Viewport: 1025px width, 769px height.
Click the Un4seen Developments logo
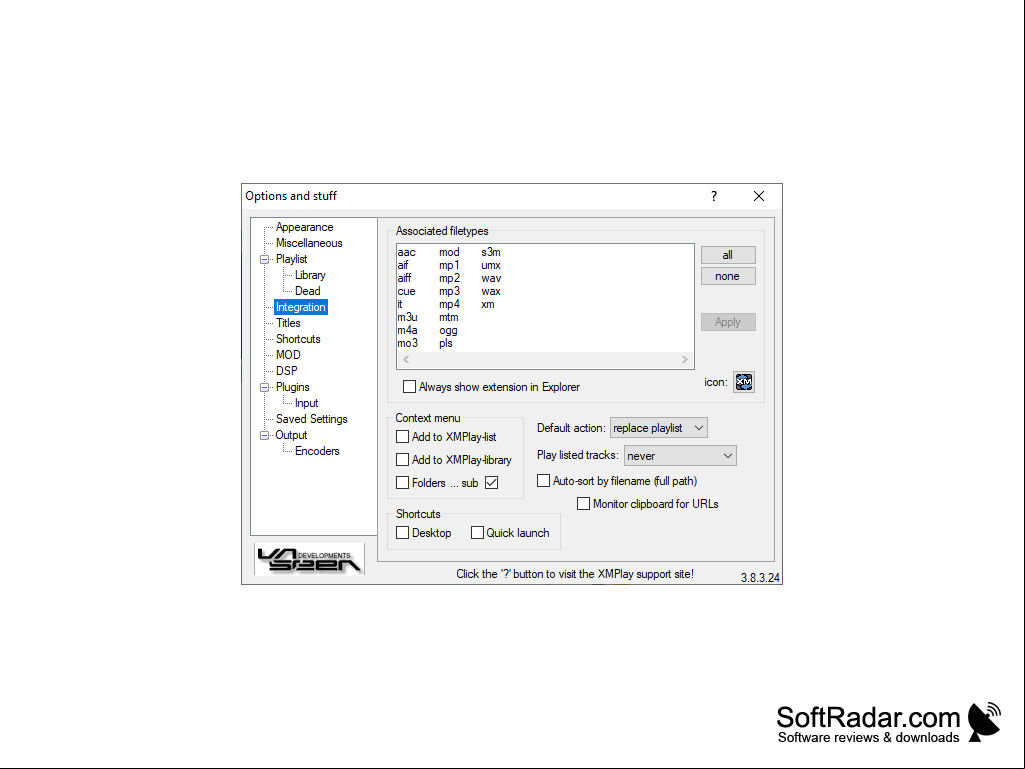click(x=309, y=559)
